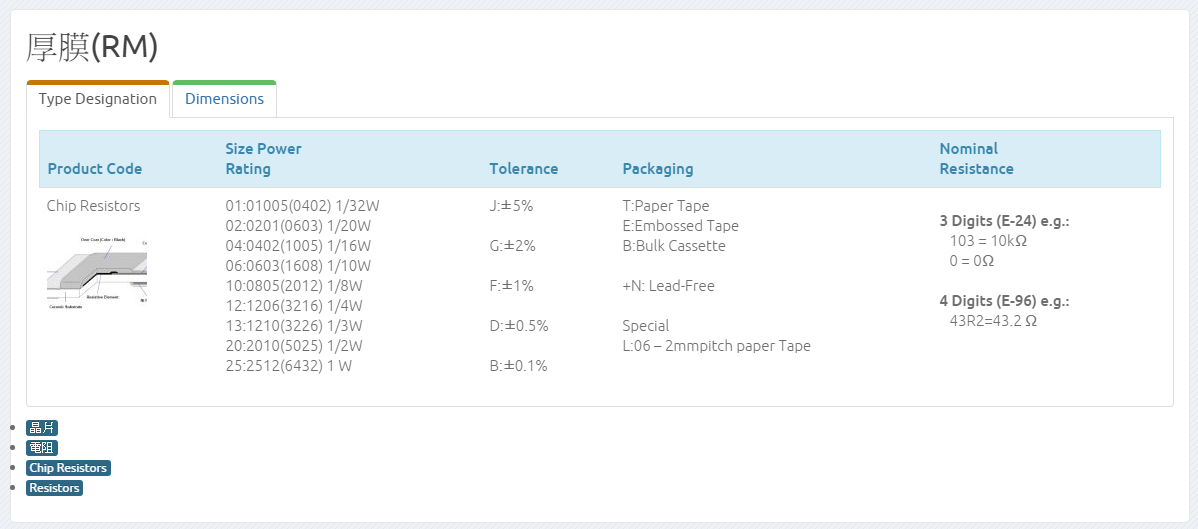1198x529 pixels.
Task: Open the 晶片 tag link
Action: tap(42, 428)
